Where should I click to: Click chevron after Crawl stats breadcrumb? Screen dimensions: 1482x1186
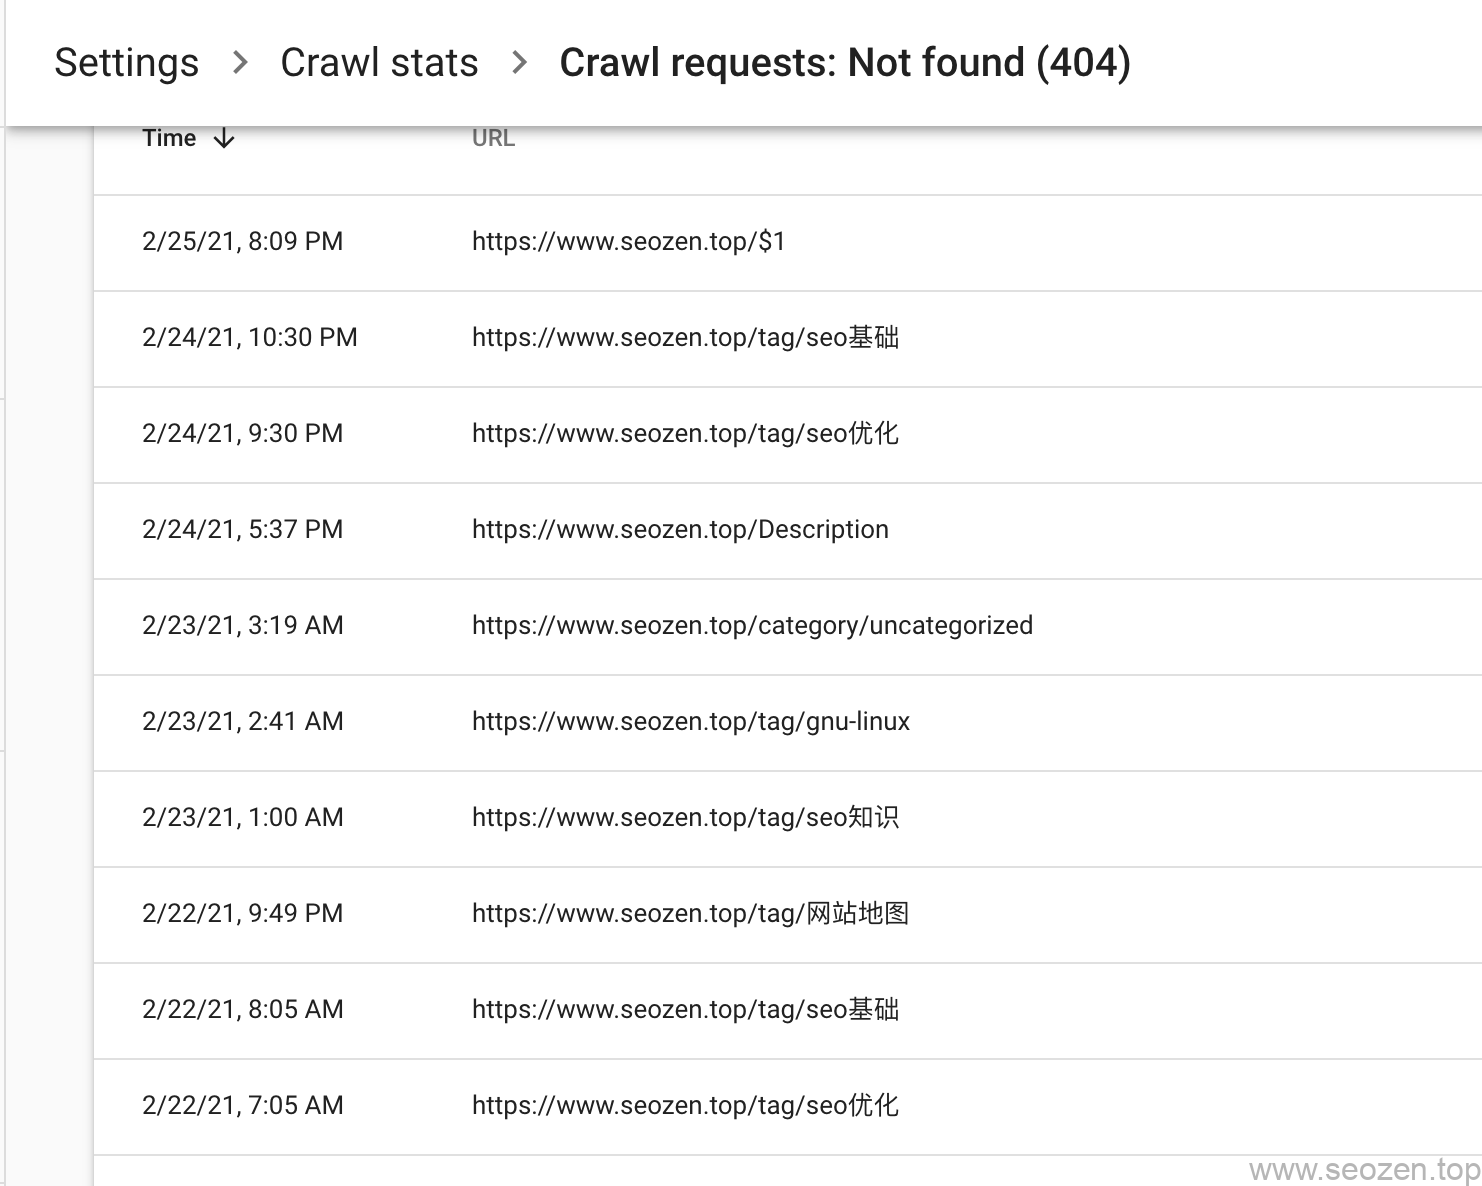tap(519, 63)
